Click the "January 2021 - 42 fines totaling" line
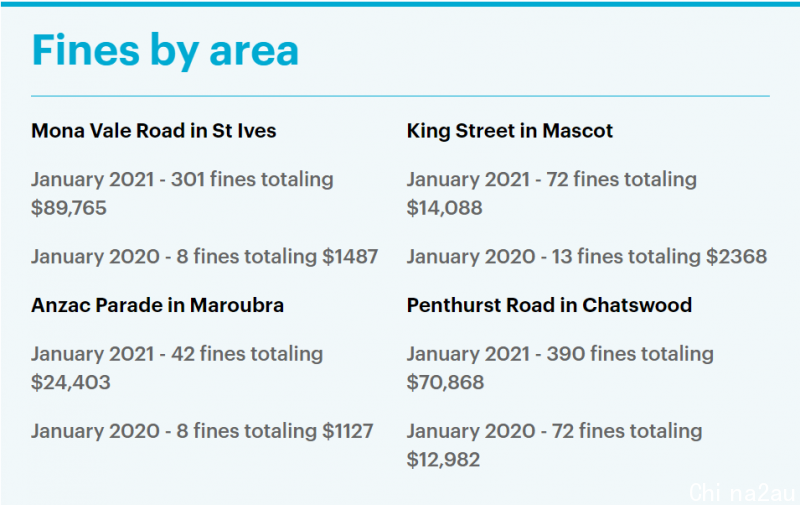 (177, 355)
